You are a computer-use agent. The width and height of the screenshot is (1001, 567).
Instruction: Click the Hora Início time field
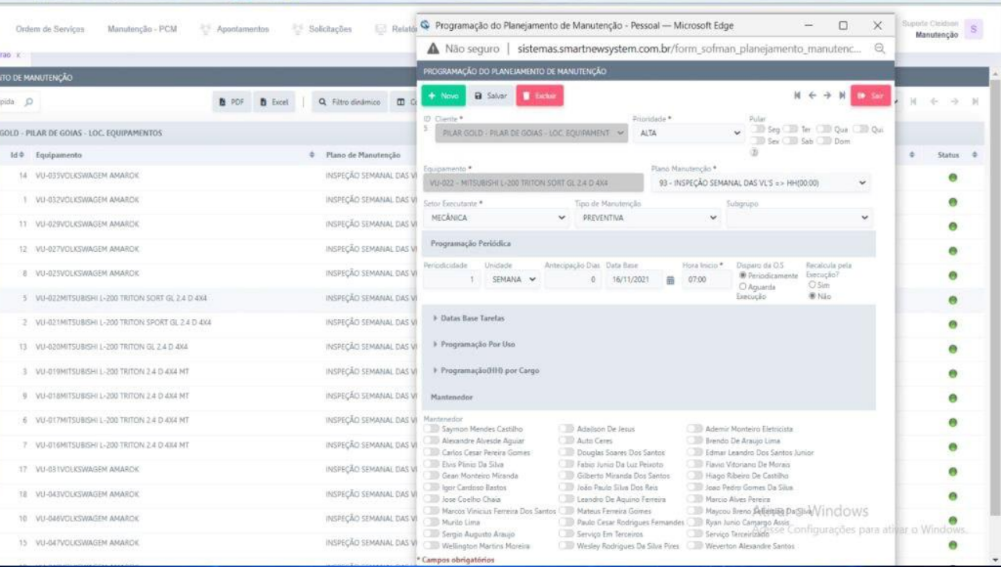pyautogui.click(x=706, y=280)
